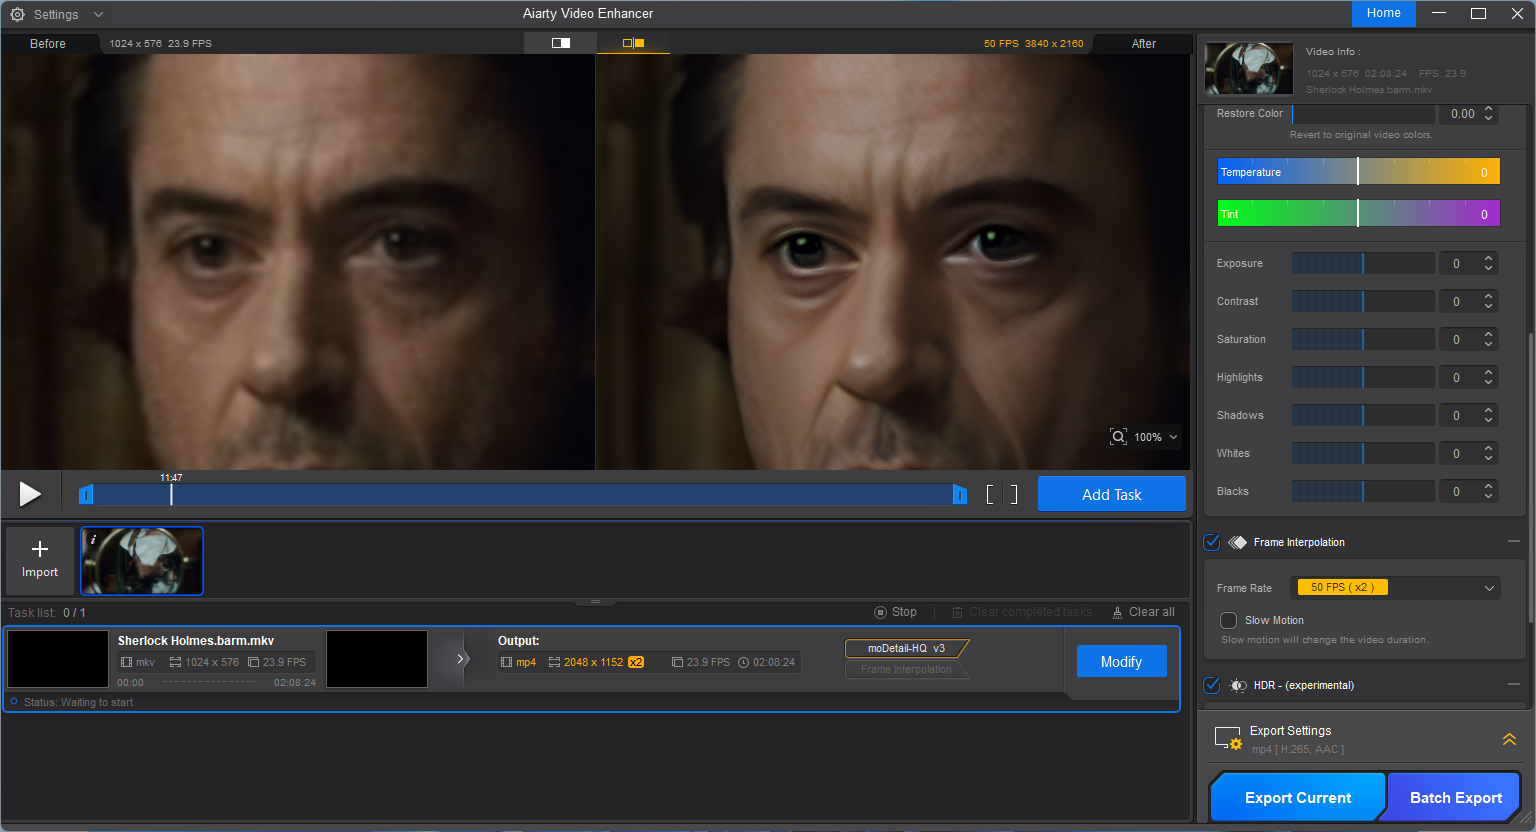Click the zoom magnifier icon in preview
Image resolution: width=1536 pixels, height=832 pixels.
point(1118,437)
